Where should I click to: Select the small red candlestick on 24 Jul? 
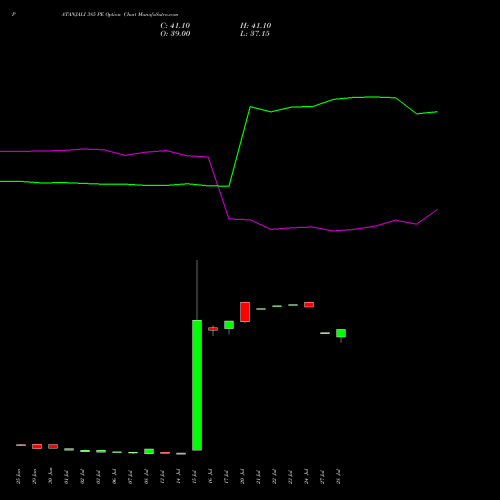click(x=309, y=305)
